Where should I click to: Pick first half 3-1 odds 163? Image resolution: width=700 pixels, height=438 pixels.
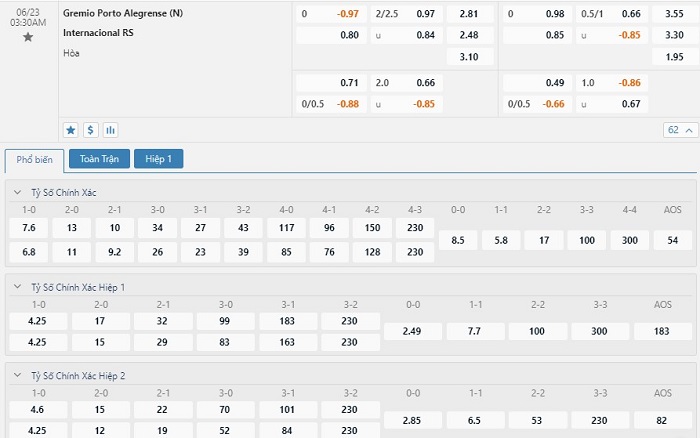(x=288, y=342)
